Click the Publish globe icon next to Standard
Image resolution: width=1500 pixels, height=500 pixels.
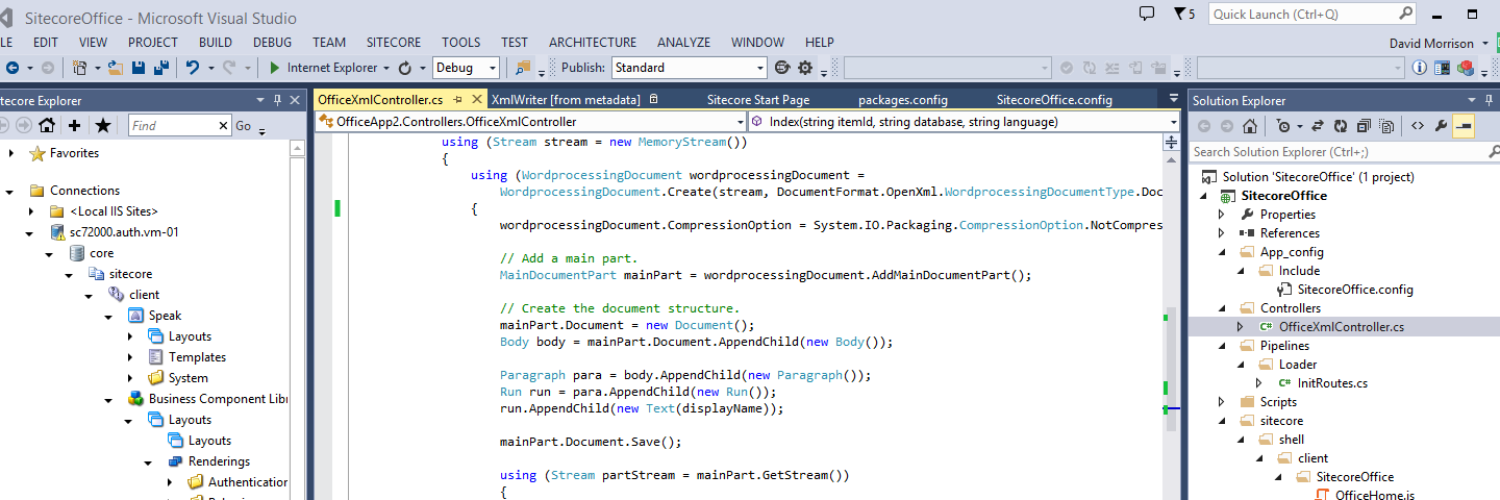coord(783,67)
